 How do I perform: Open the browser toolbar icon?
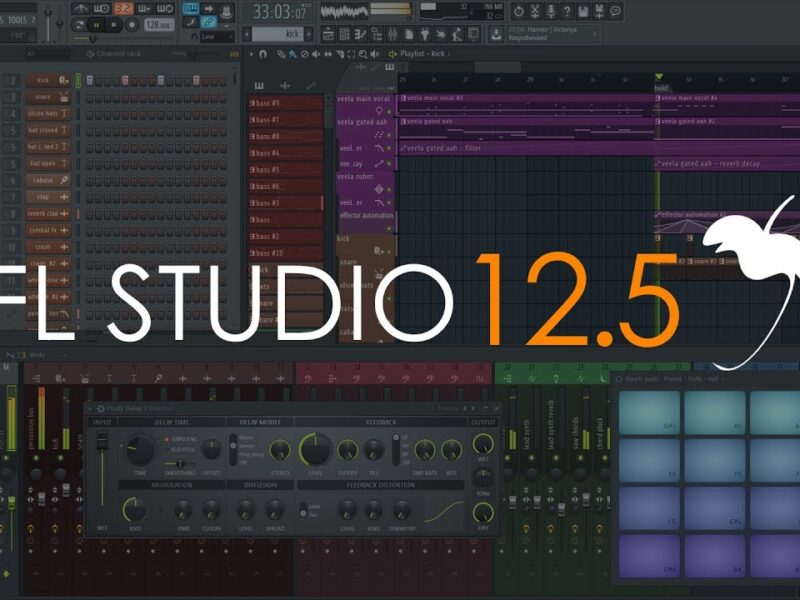pos(377,34)
